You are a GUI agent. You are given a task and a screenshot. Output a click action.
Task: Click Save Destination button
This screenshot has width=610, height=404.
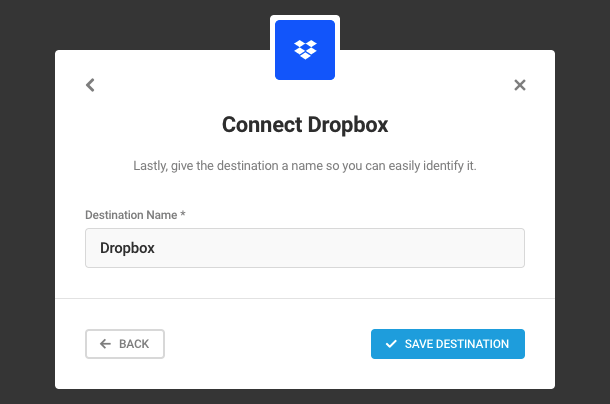(x=448, y=344)
